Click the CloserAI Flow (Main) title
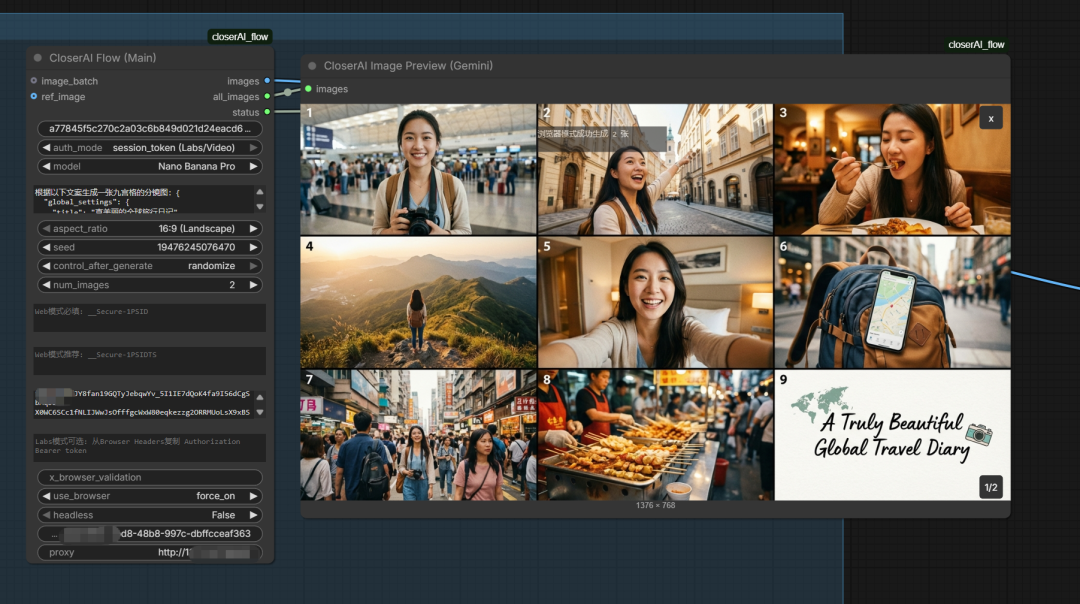 (103, 58)
